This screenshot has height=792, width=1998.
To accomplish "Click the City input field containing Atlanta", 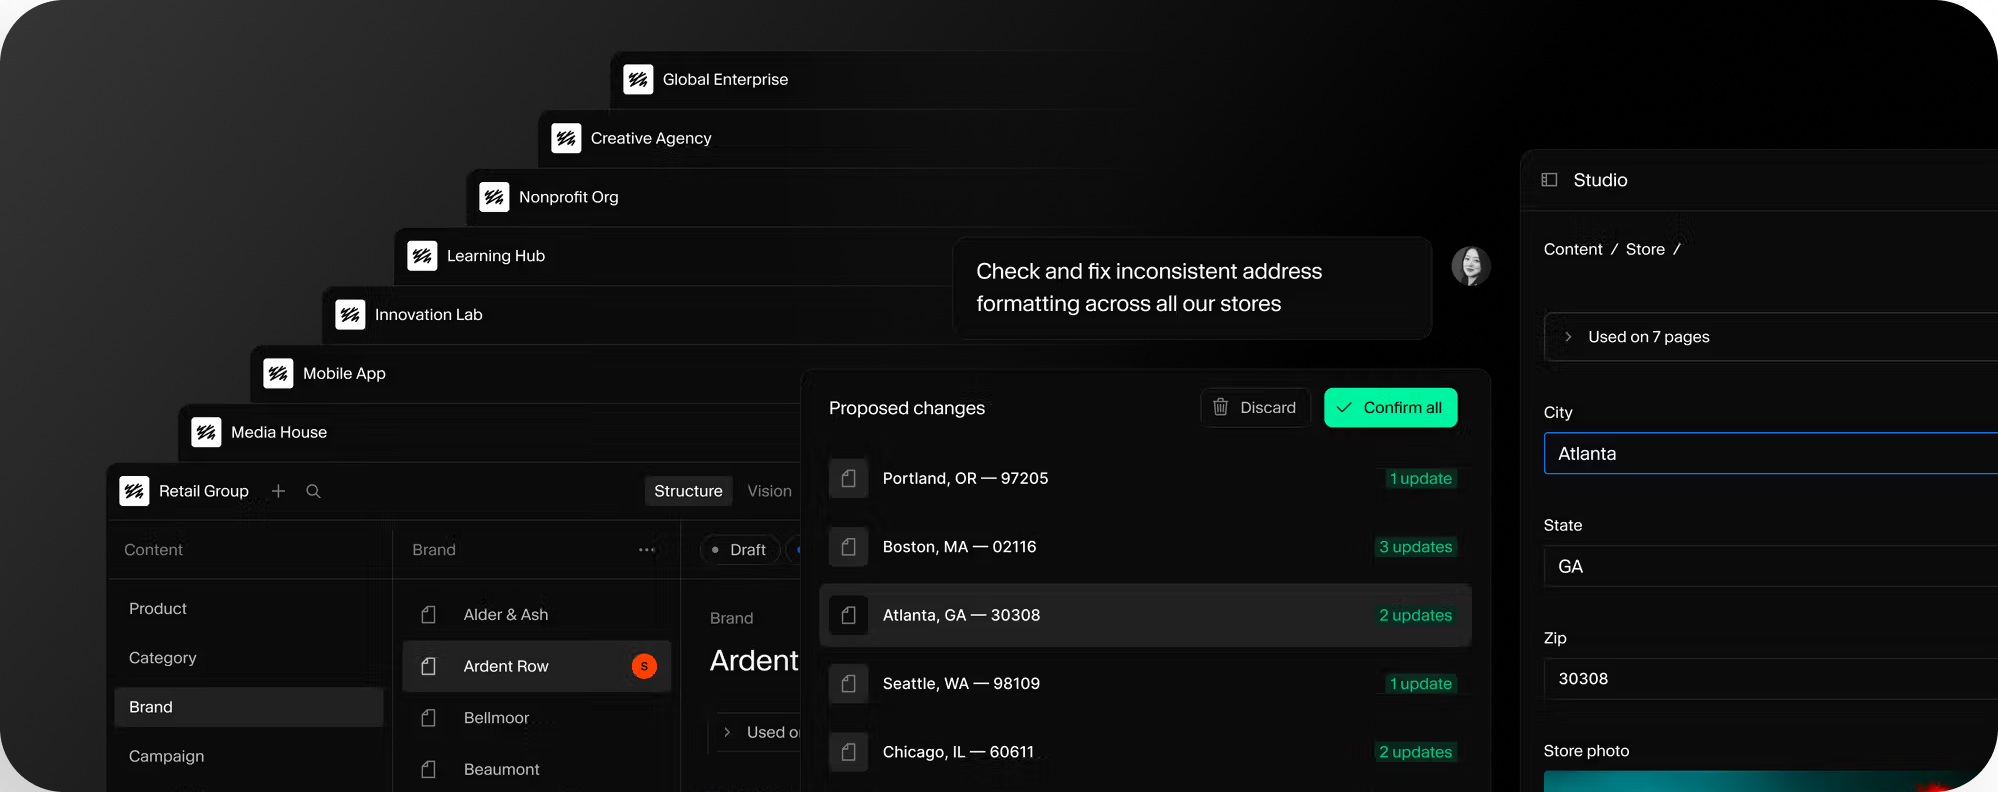I will (1771, 453).
